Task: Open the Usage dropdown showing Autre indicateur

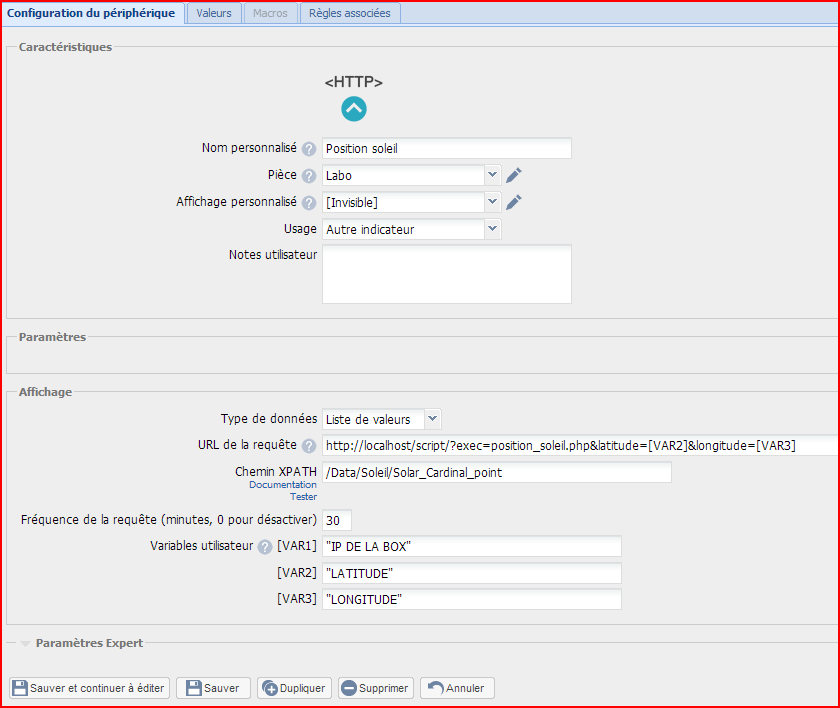Action: click(x=411, y=229)
